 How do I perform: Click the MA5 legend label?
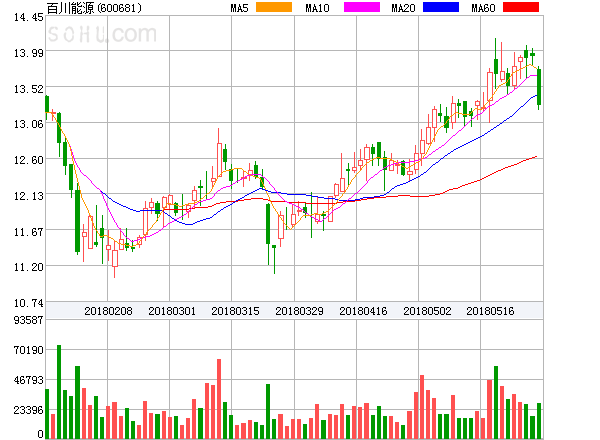point(239,8)
